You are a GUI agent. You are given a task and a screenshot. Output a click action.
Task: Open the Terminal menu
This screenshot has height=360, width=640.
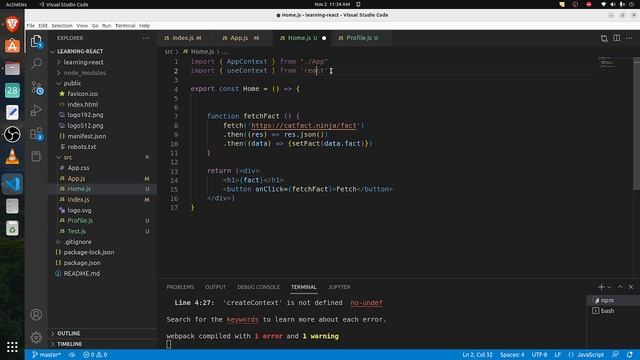pos(125,25)
